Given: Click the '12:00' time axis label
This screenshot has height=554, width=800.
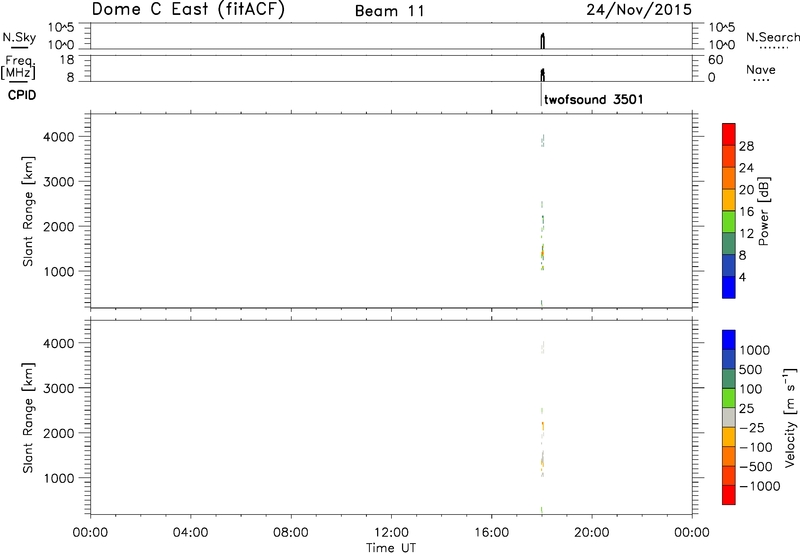Looking at the screenshot, I should pos(391,533).
